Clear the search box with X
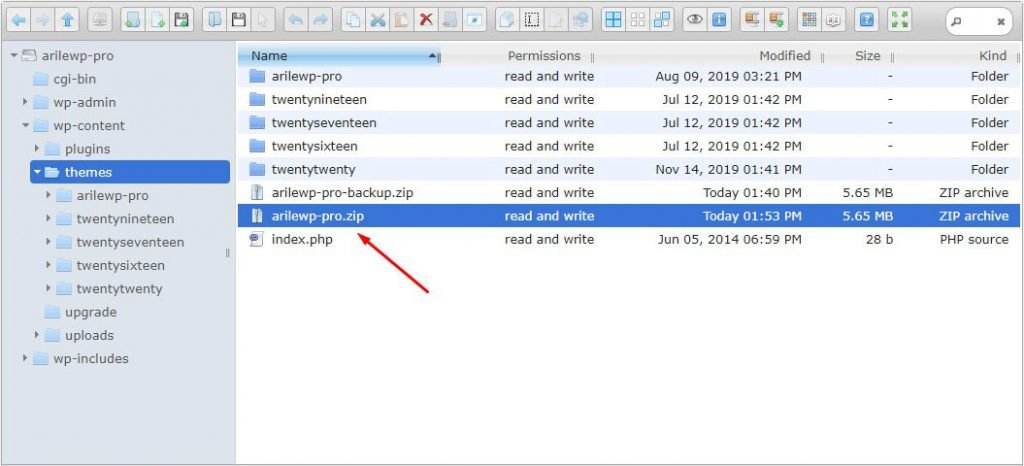1024x466 pixels. point(1000,22)
